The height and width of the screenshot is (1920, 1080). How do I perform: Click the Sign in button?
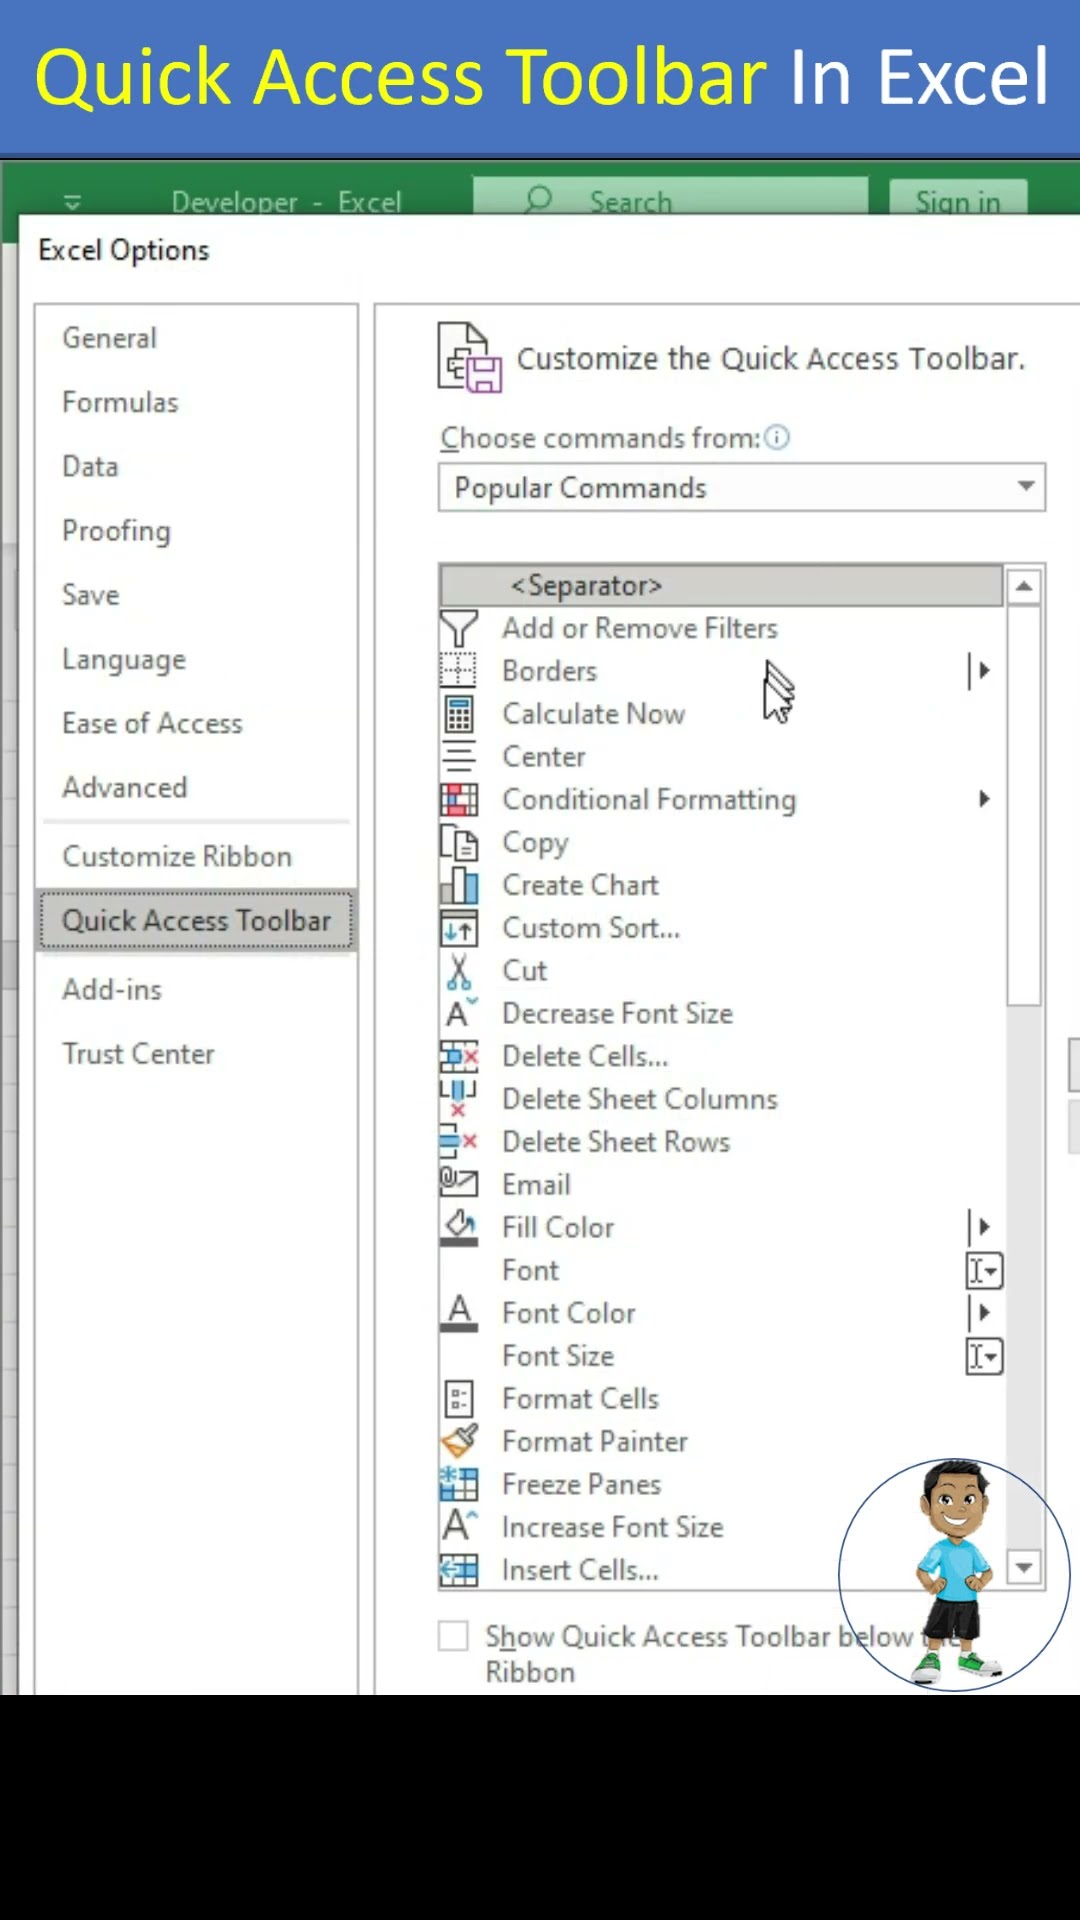(x=958, y=201)
